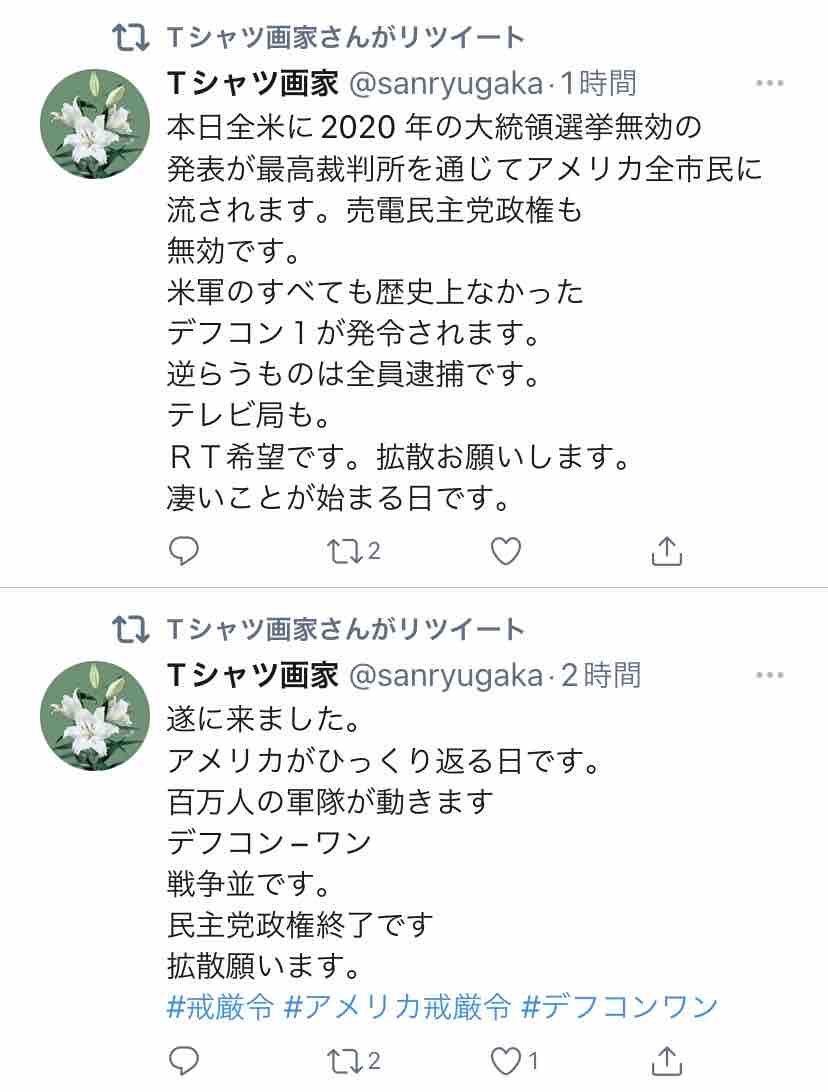Share the second tweet via share icon
The width and height of the screenshot is (828, 1092).
(x=667, y=1060)
